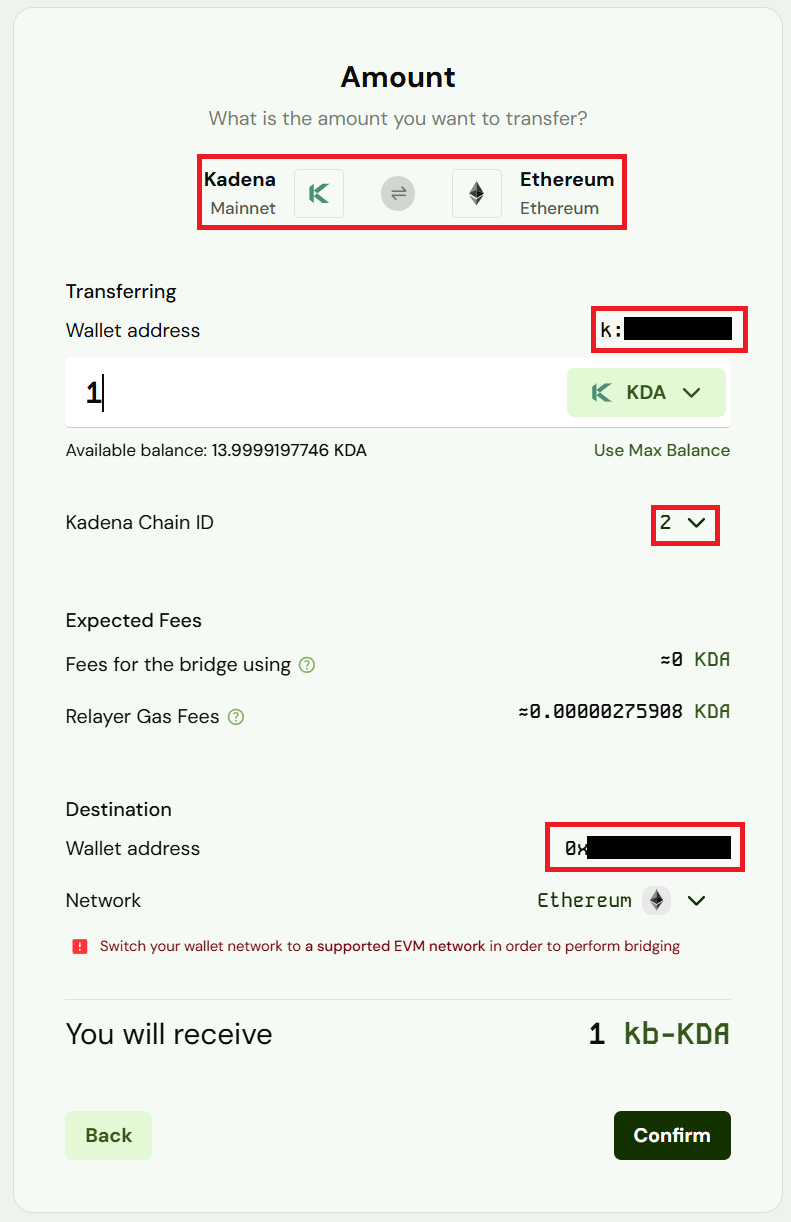
Task: Go Back to the previous step
Action: coord(108,1135)
